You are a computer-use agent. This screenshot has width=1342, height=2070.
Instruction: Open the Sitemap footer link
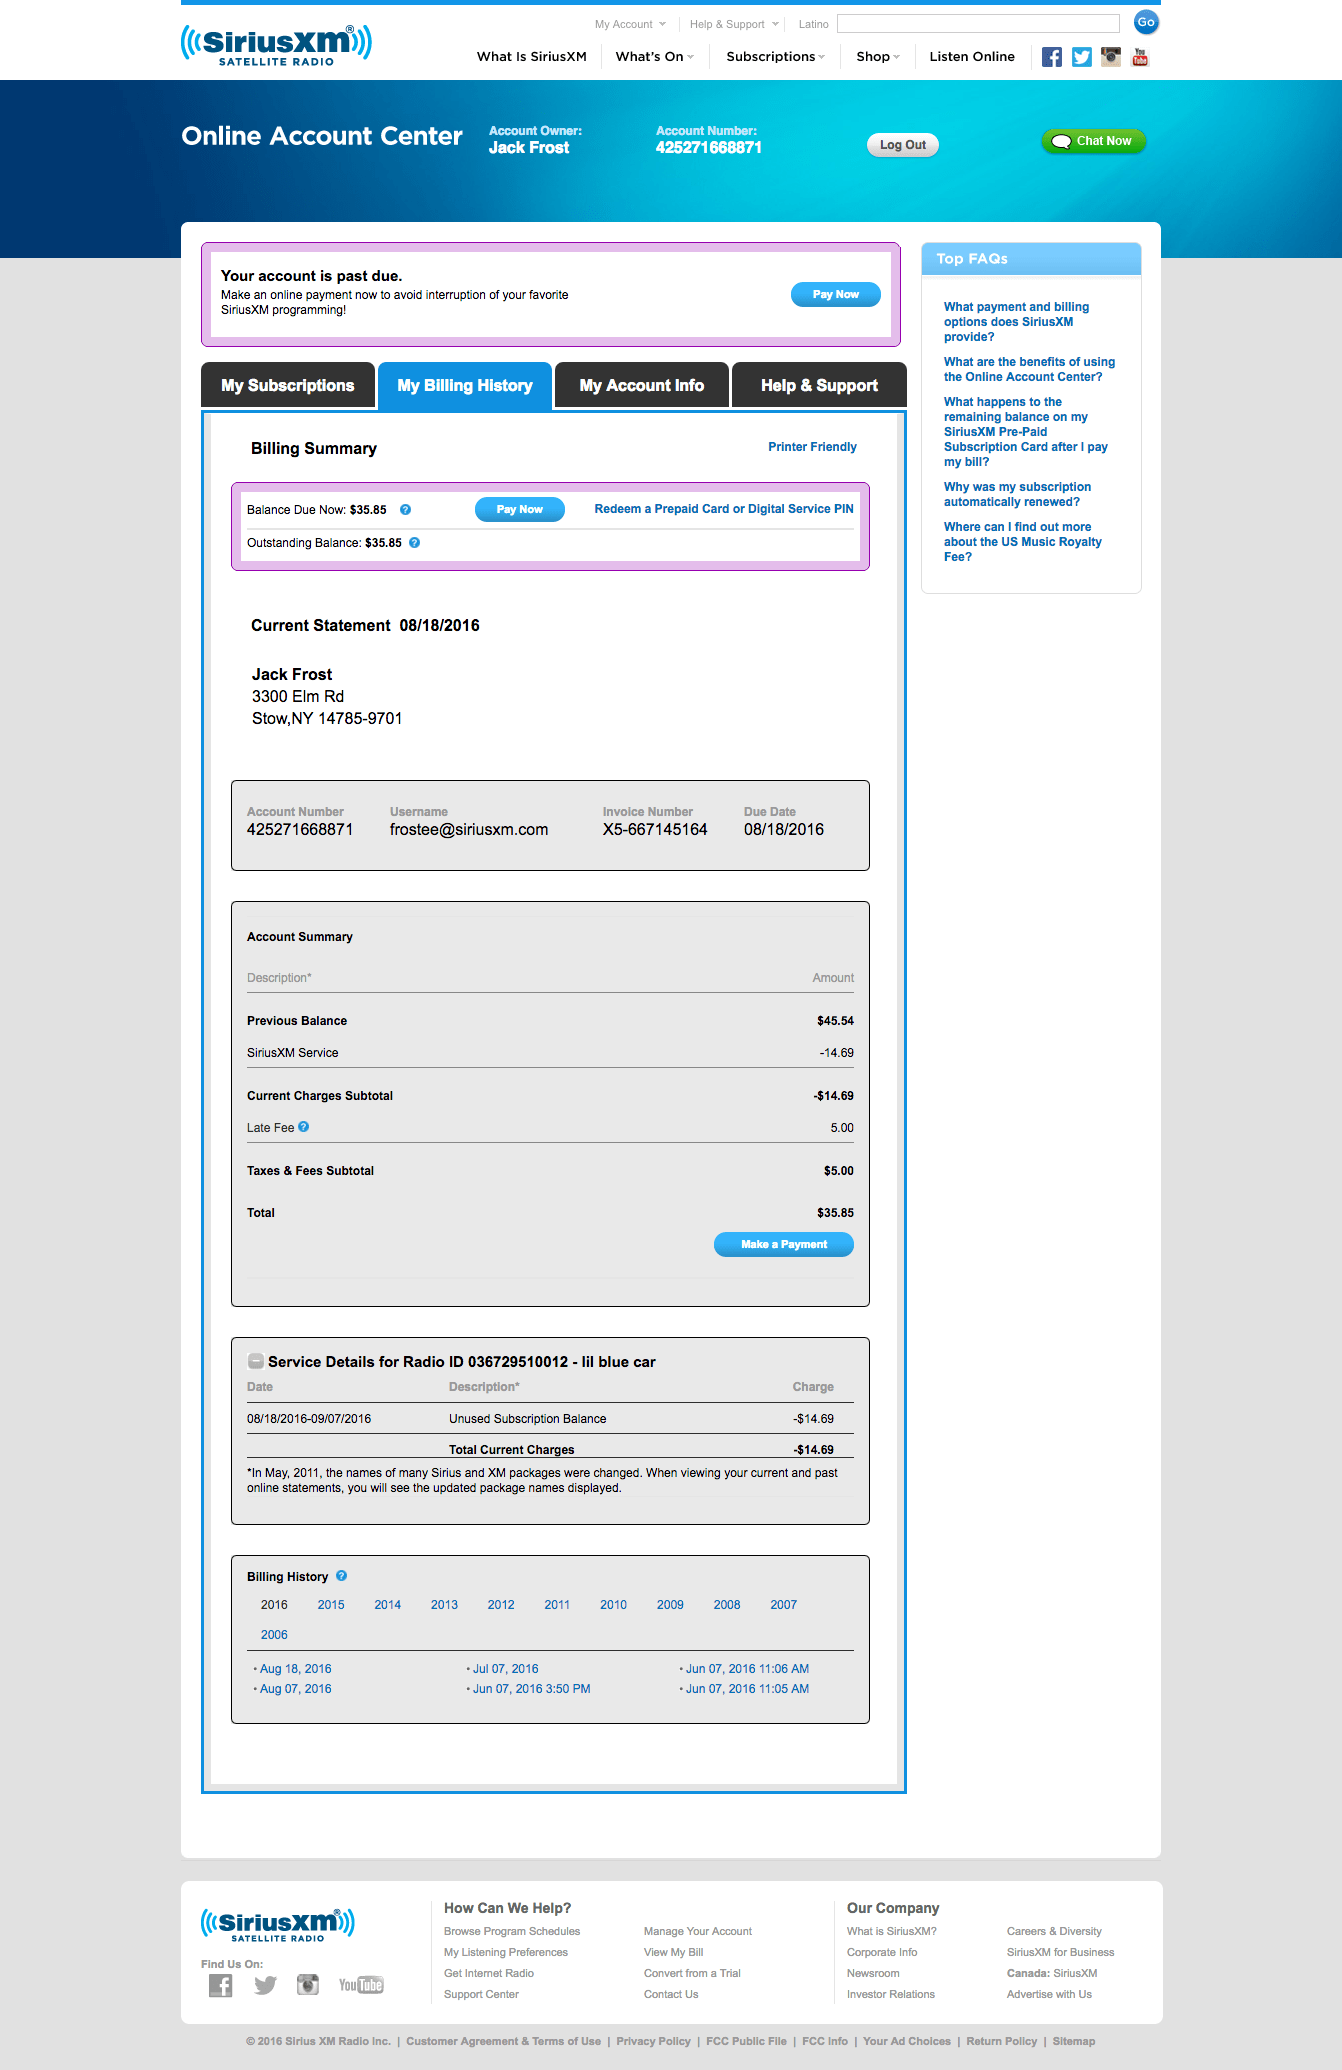pos(1073,2041)
